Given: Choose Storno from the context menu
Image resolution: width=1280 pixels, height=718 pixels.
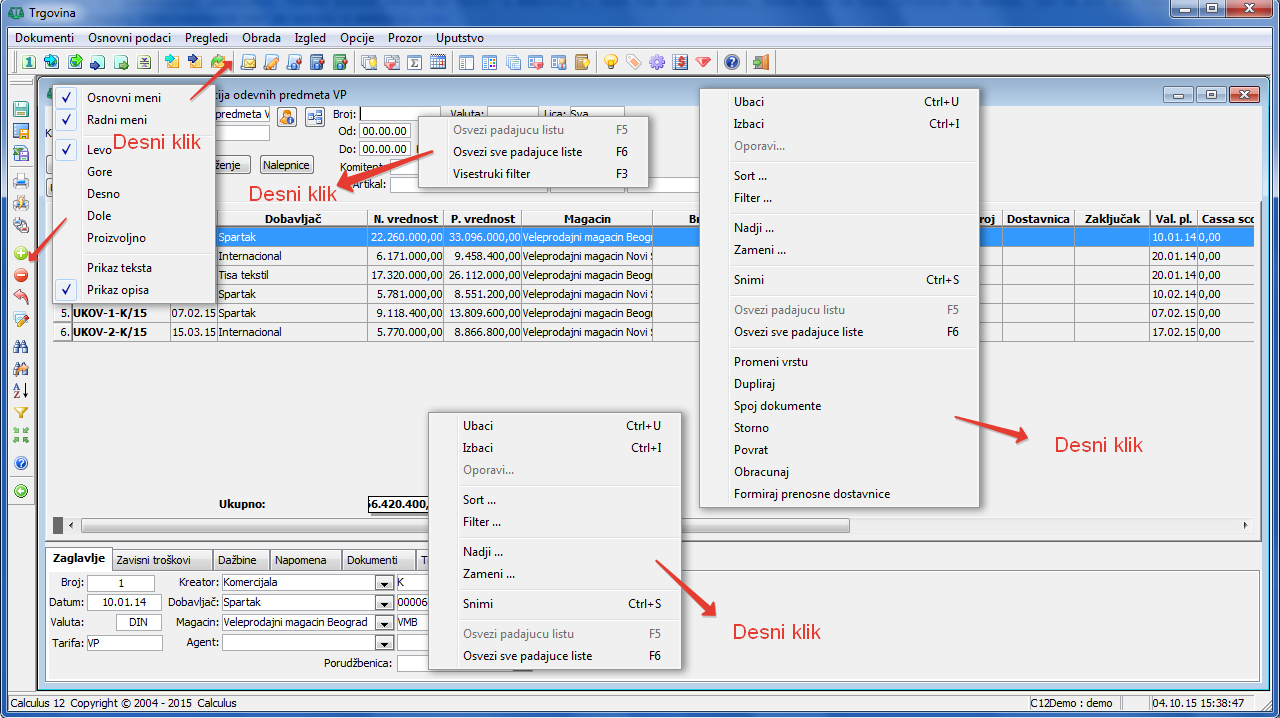Looking at the screenshot, I should coord(839,428).
